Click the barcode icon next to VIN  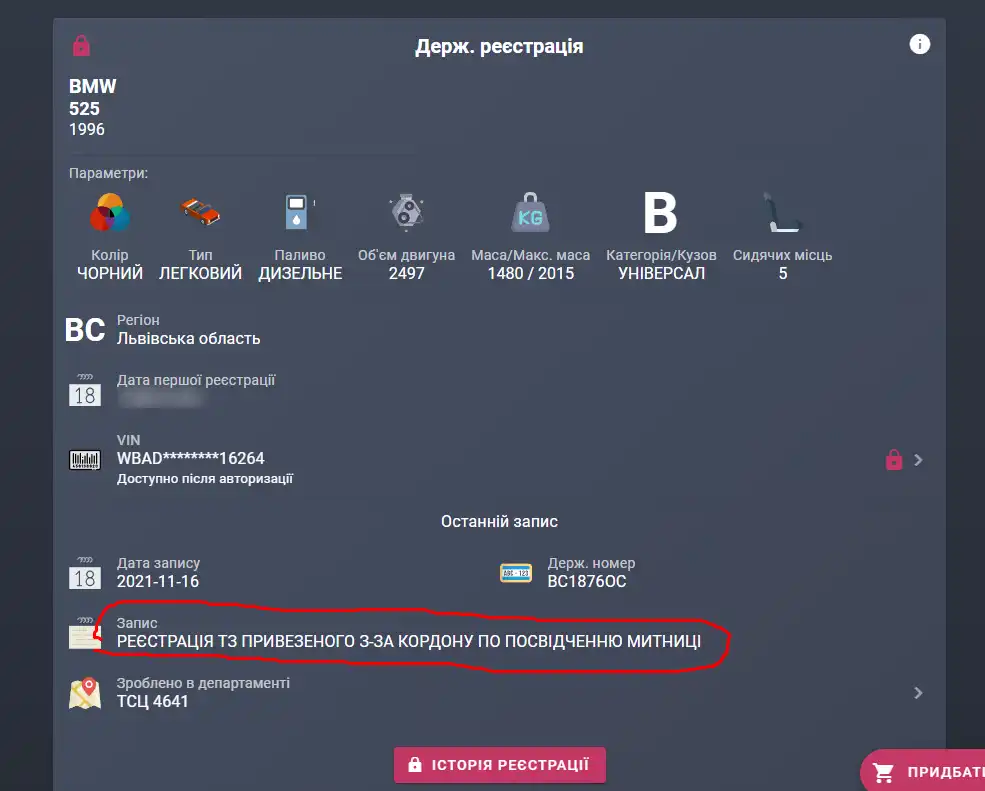coord(85,460)
